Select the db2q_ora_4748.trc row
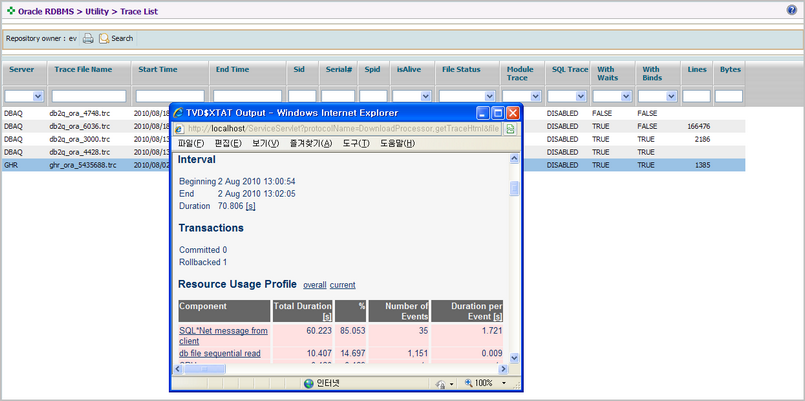The width and height of the screenshot is (805, 401). (x=373, y=113)
